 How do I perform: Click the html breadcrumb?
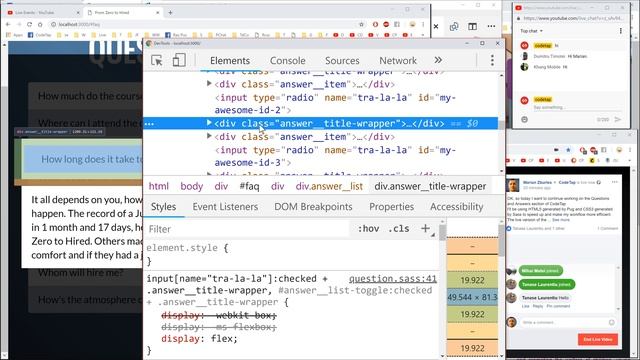[158, 186]
